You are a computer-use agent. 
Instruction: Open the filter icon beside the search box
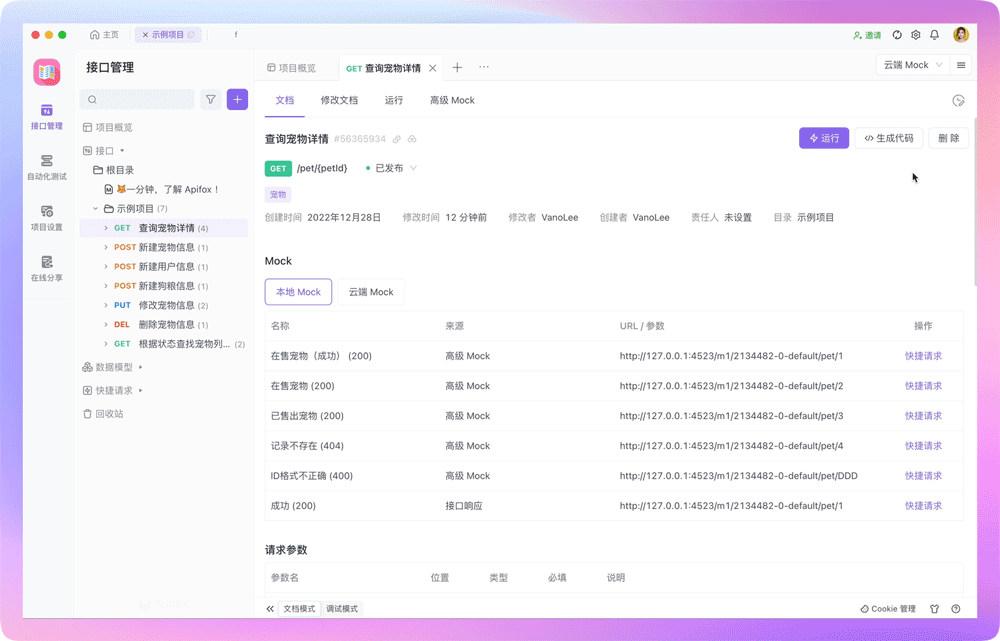pos(211,99)
